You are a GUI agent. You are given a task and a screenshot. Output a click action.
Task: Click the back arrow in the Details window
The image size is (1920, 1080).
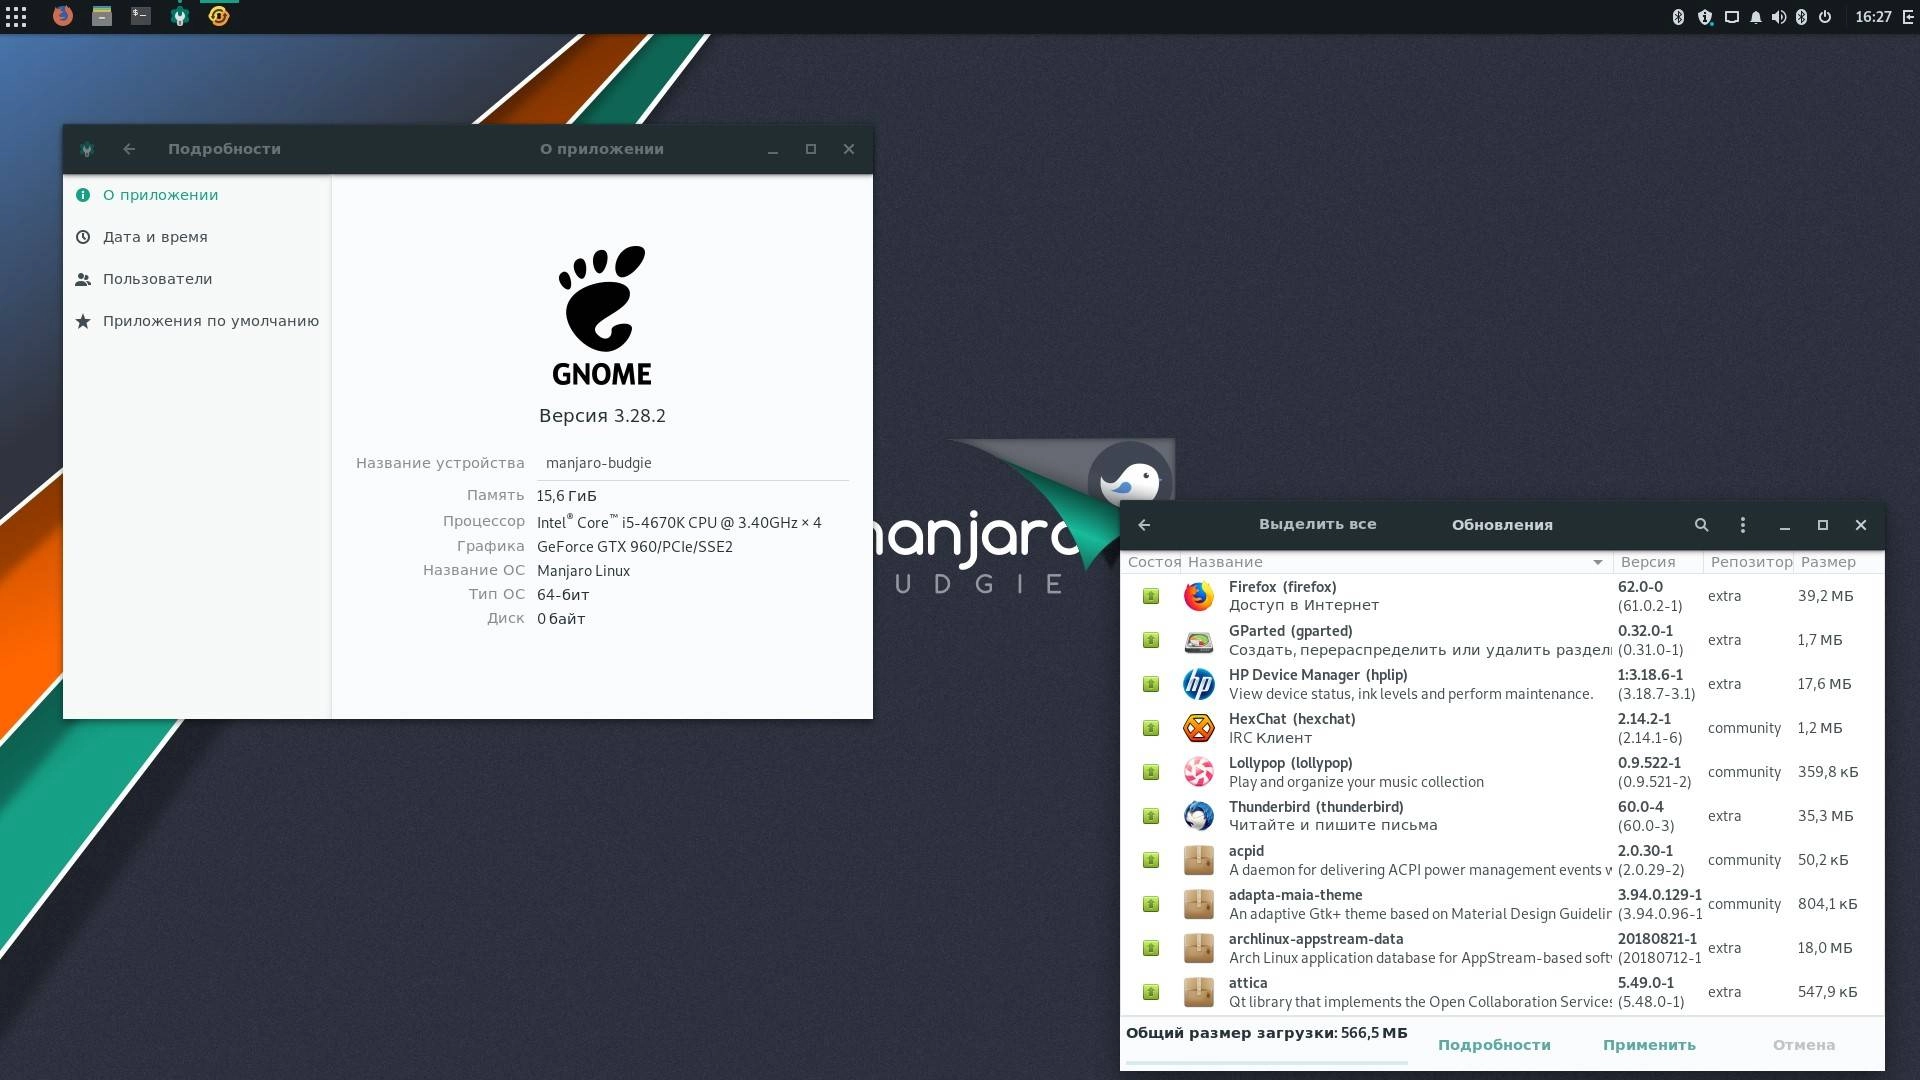coord(129,149)
